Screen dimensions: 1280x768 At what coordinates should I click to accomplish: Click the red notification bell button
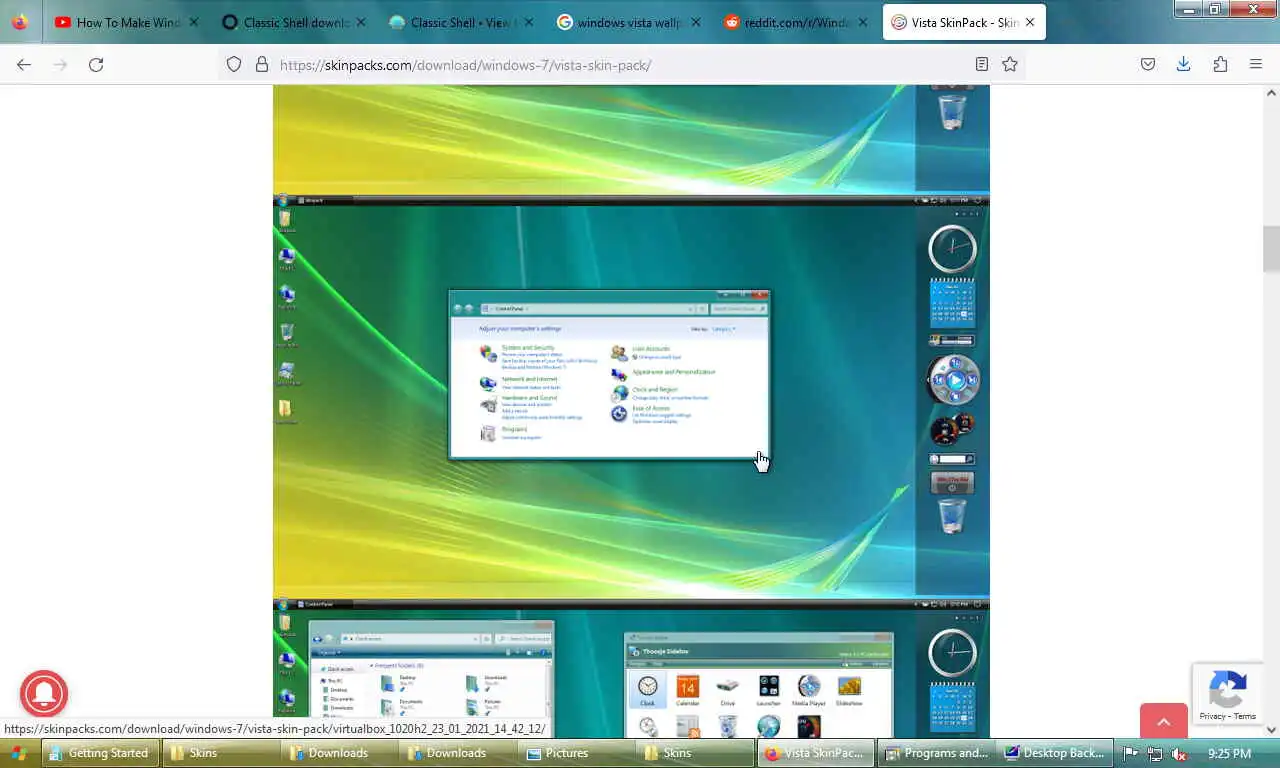(x=43, y=694)
